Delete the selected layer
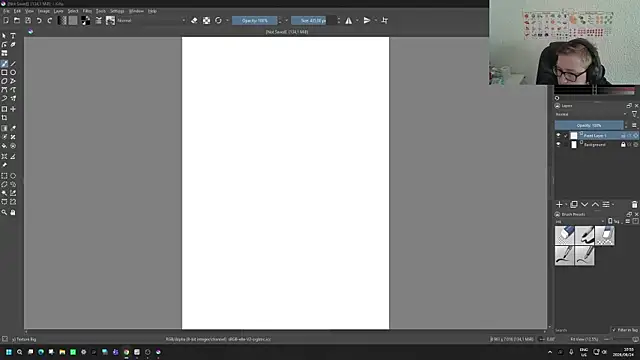This screenshot has height=360, width=640. 634,204
